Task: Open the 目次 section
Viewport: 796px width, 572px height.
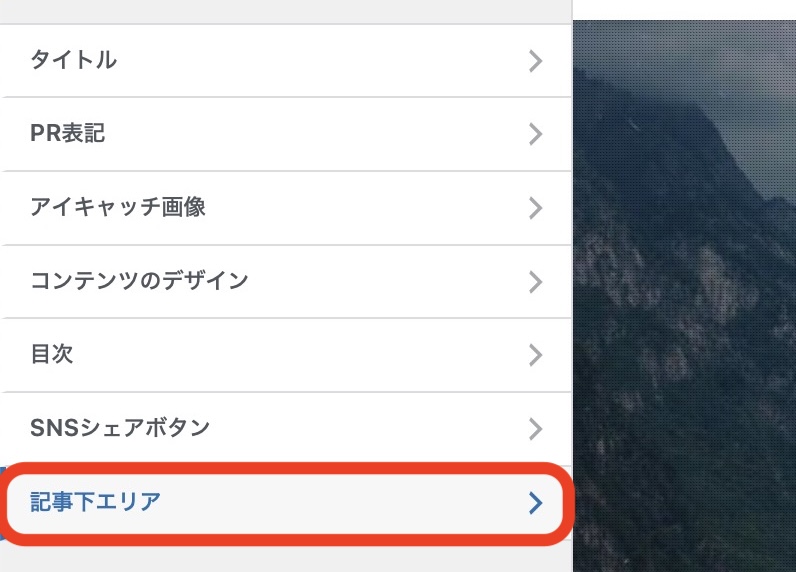Action: click(52, 355)
